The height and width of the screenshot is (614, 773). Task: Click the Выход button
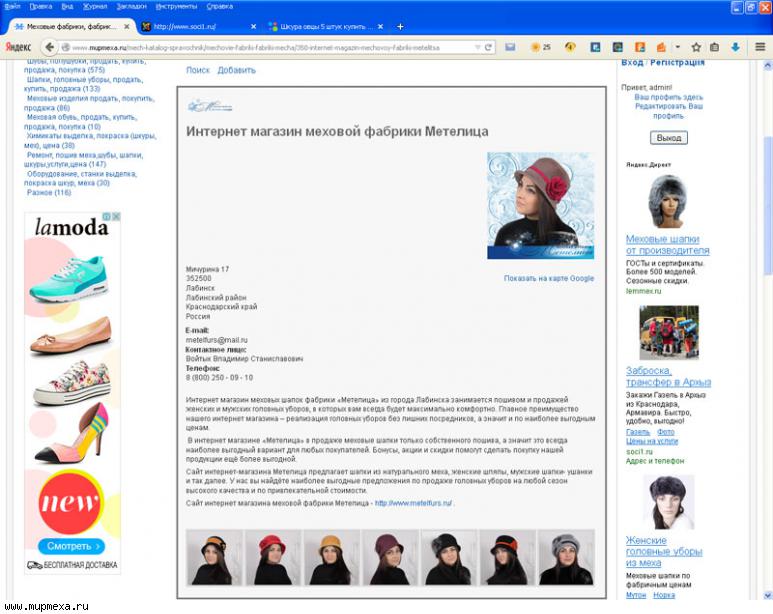668,138
